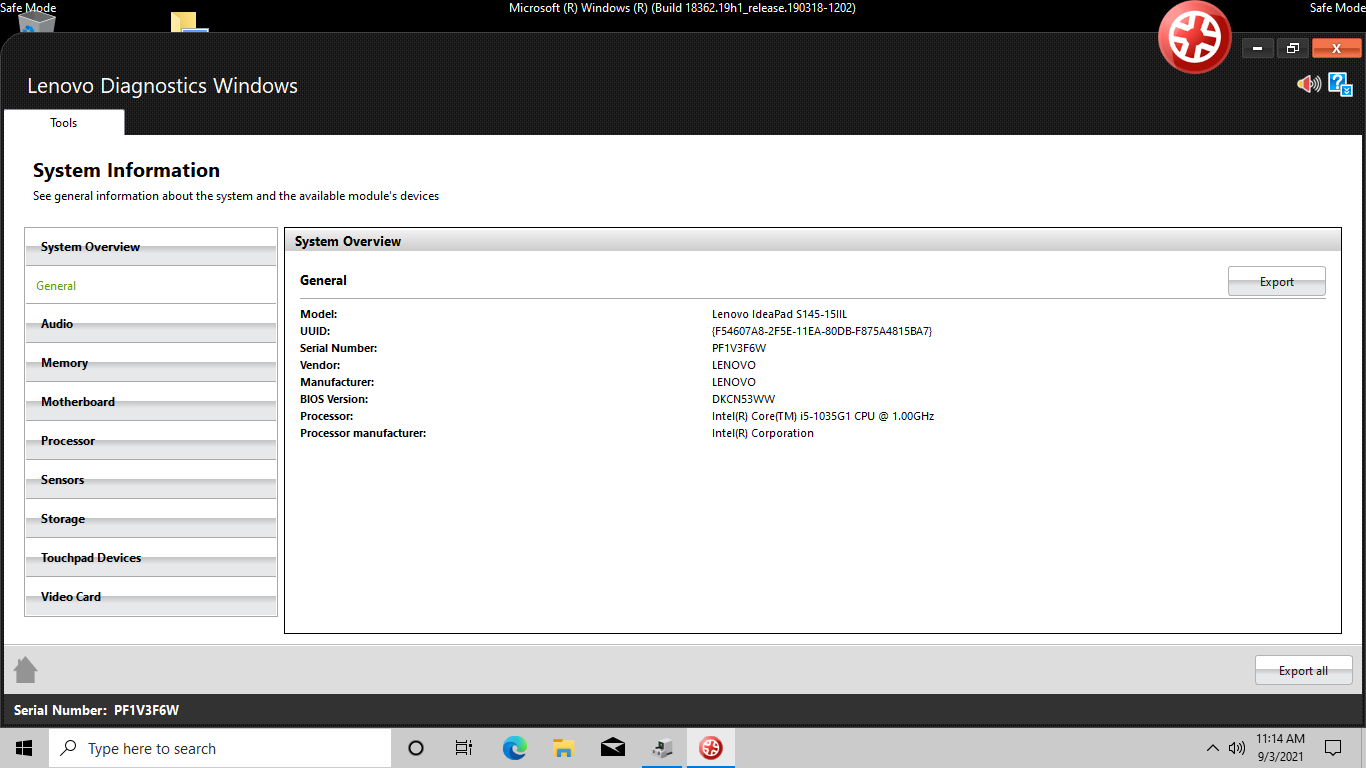The height and width of the screenshot is (768, 1366).
Task: Click the Processor manufacturer: label
Action: tap(363, 433)
